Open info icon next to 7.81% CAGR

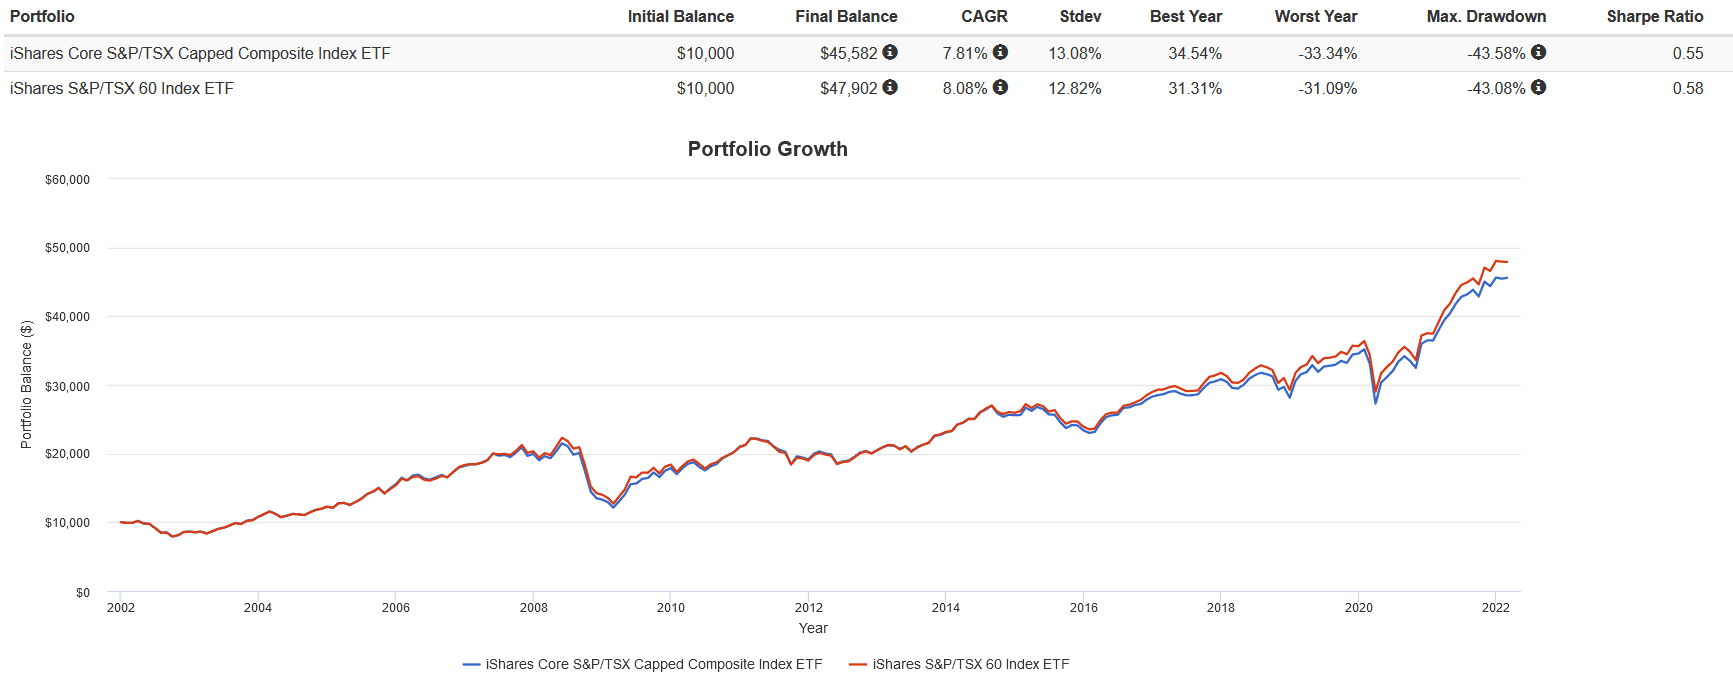point(1000,52)
